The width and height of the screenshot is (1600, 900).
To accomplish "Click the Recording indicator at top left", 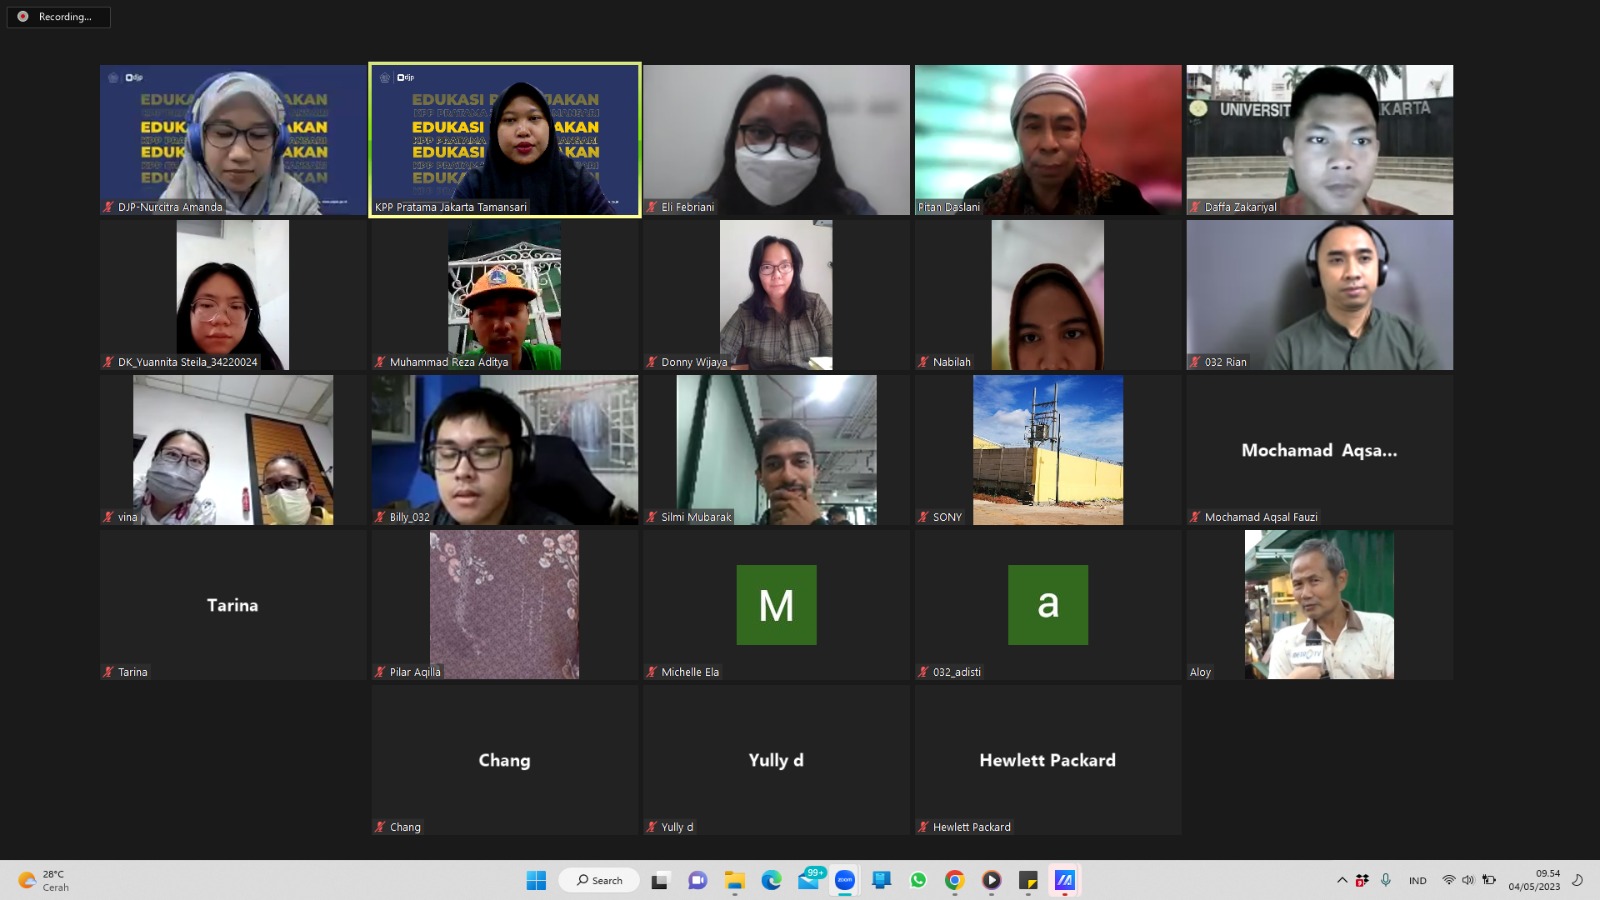I will pos(58,17).
